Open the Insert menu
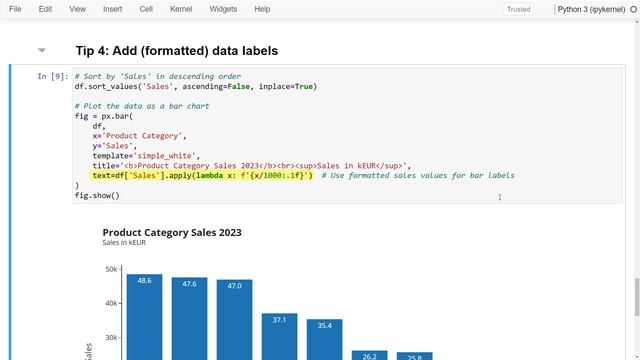 [112, 9]
